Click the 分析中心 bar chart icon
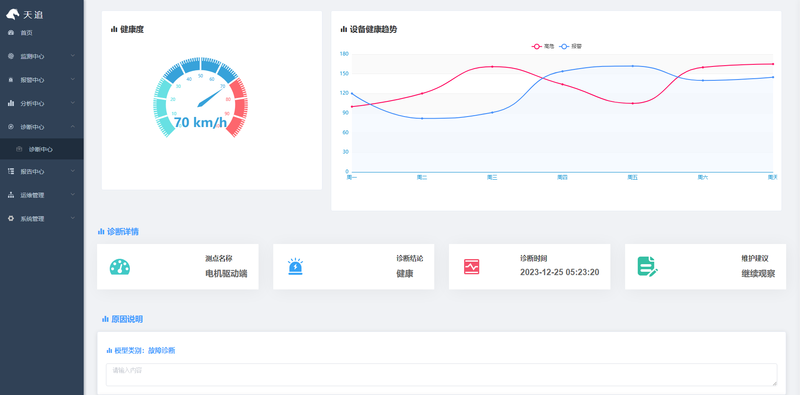The height and width of the screenshot is (395, 800). [11, 103]
